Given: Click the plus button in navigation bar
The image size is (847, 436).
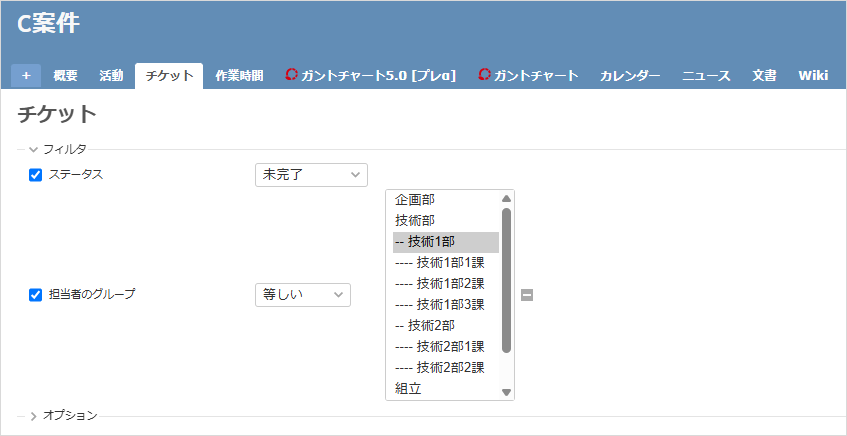Looking at the screenshot, I should 26,76.
